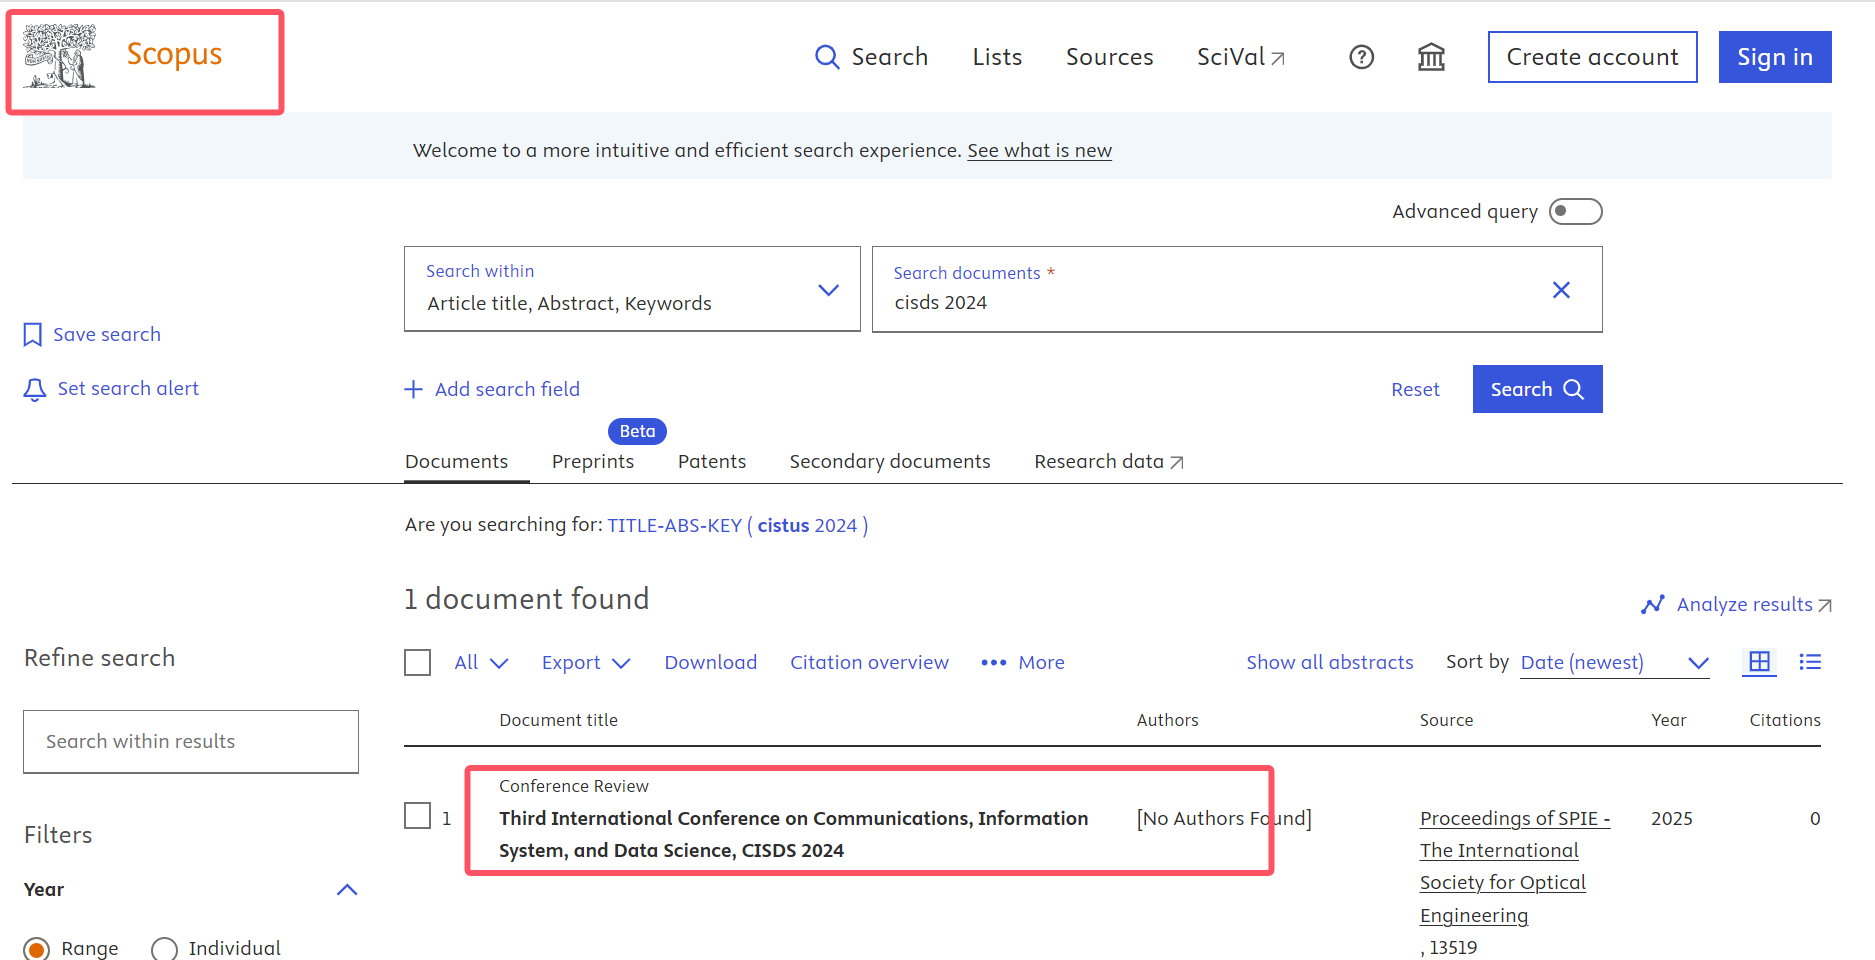Open the CISDS 2024 conference document title
This screenshot has height=960, width=1875.
793,834
